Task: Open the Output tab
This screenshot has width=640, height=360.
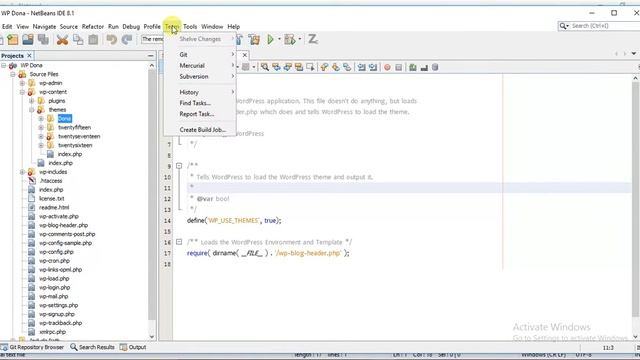Action: [133, 347]
